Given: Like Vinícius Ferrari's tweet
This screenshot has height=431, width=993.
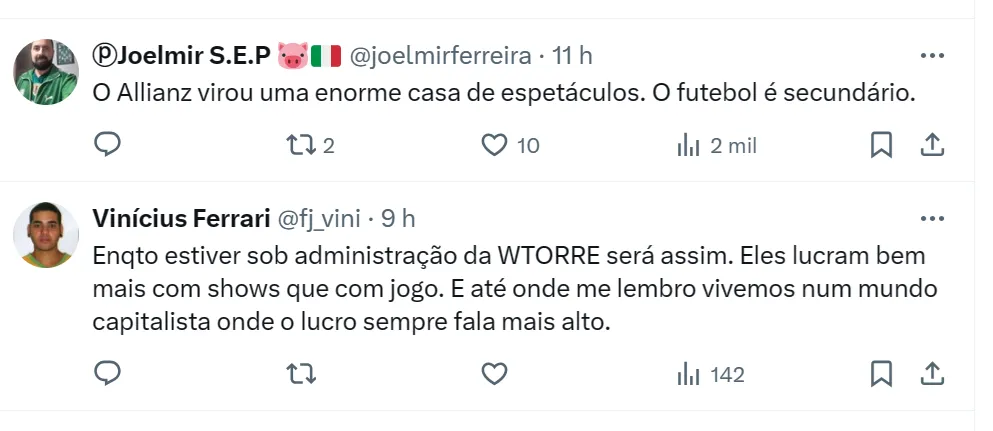Looking at the screenshot, I should (494, 374).
